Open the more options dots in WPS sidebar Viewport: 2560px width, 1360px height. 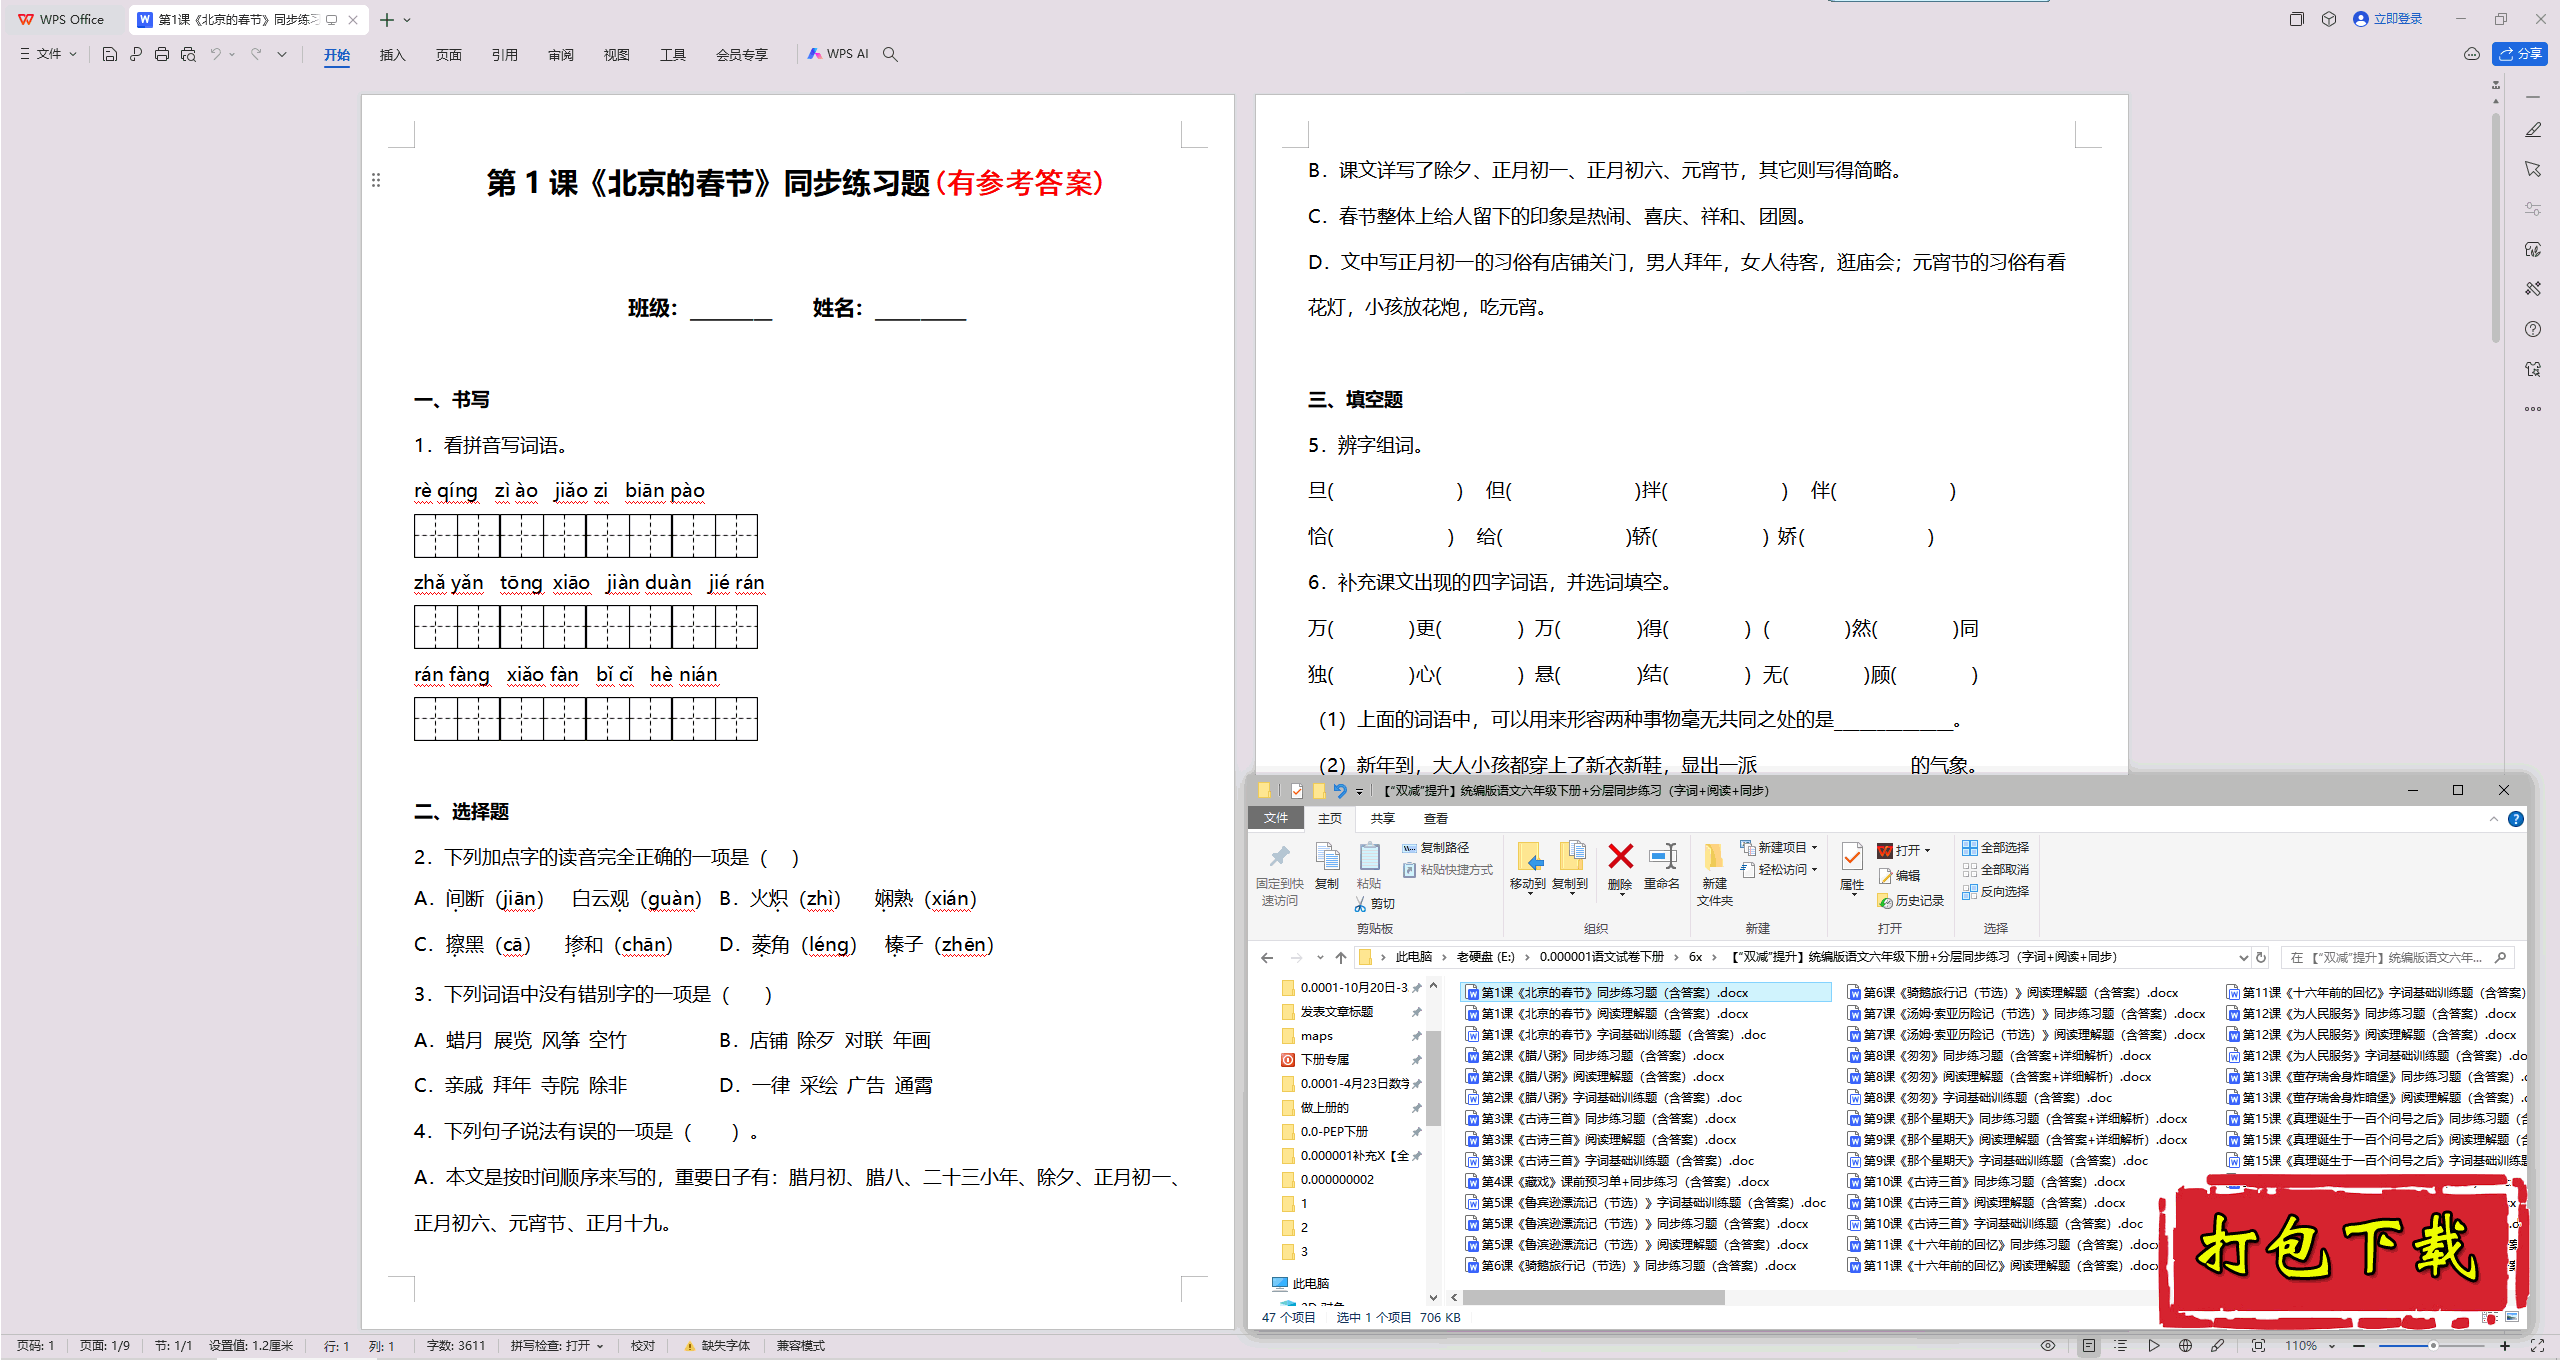pos(2533,409)
